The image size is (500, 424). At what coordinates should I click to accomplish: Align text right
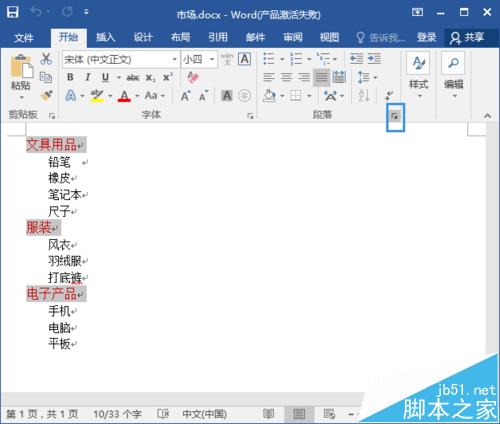click(x=304, y=77)
